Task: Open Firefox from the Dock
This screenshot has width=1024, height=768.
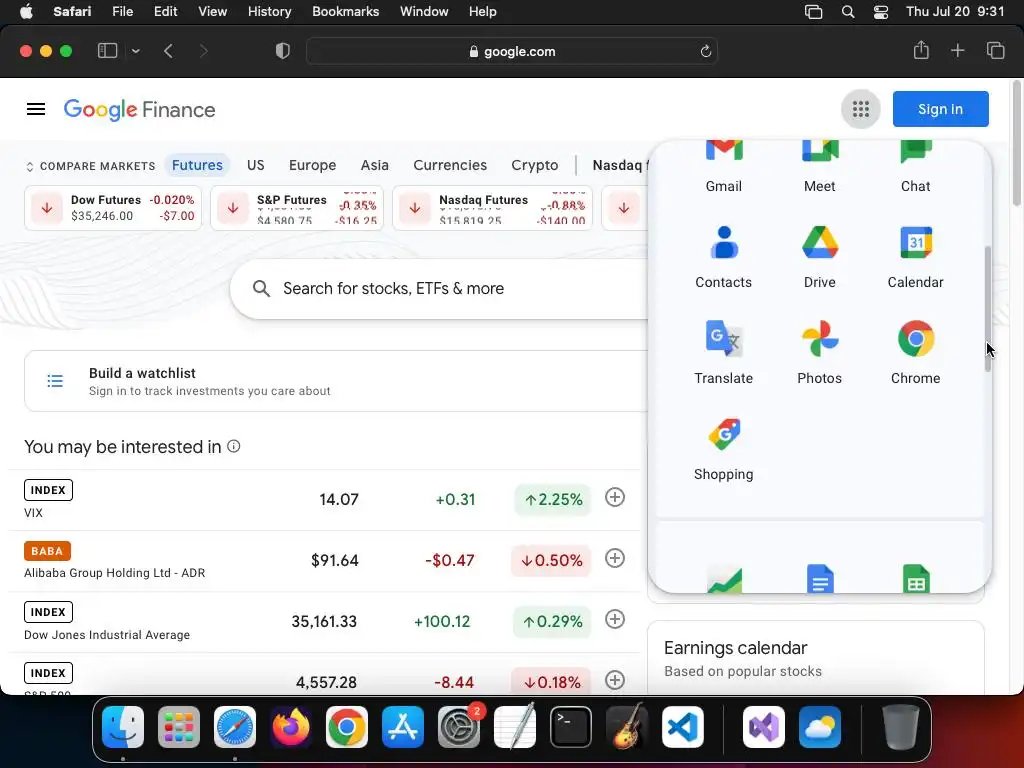Action: pyautogui.click(x=291, y=726)
